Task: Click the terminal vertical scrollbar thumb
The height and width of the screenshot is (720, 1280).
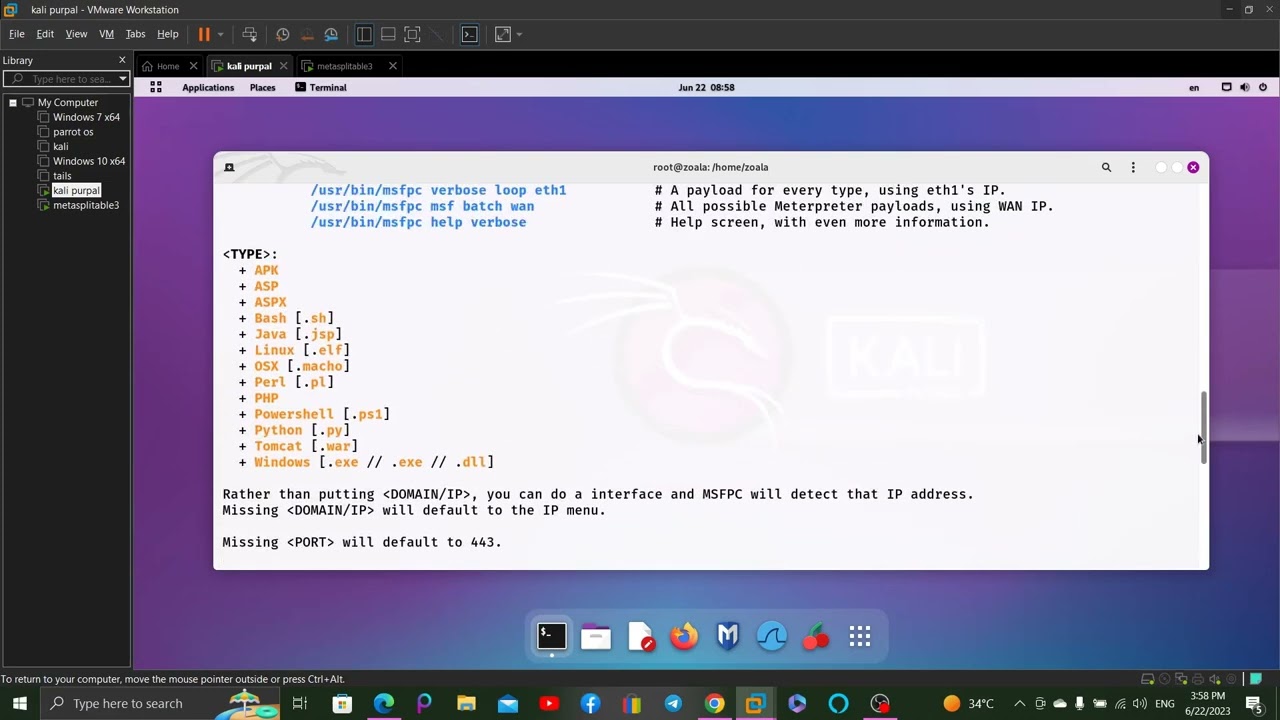Action: [x=1203, y=427]
